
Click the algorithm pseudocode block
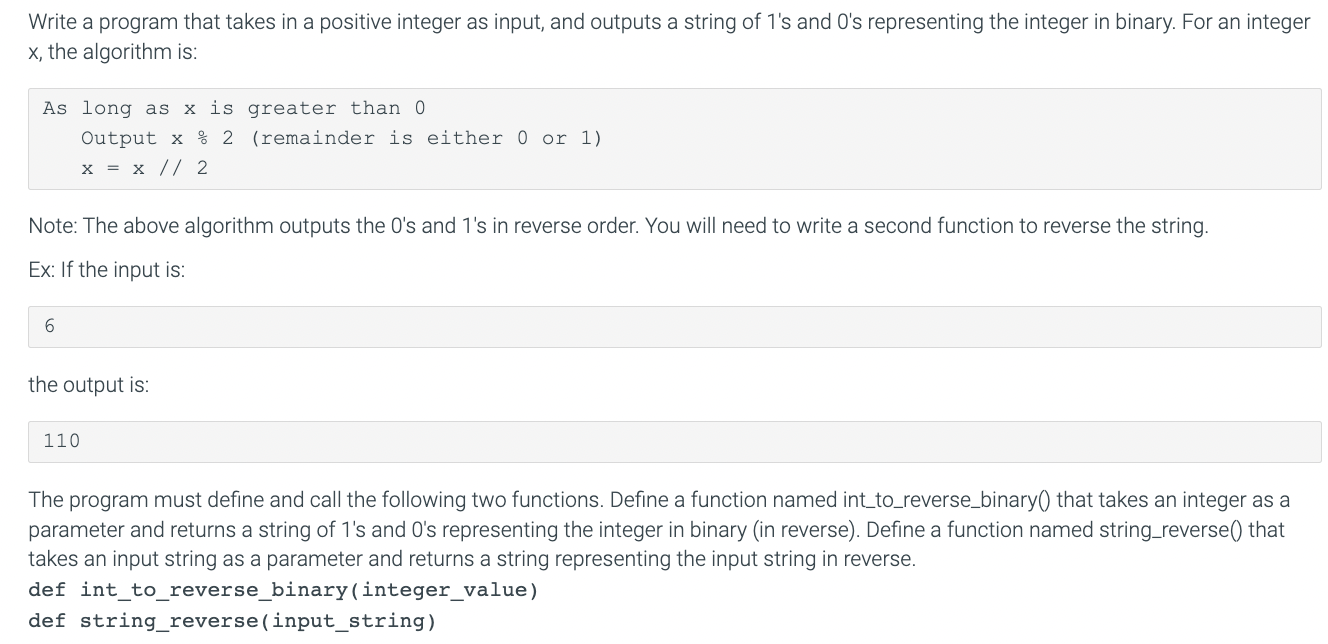coord(674,139)
